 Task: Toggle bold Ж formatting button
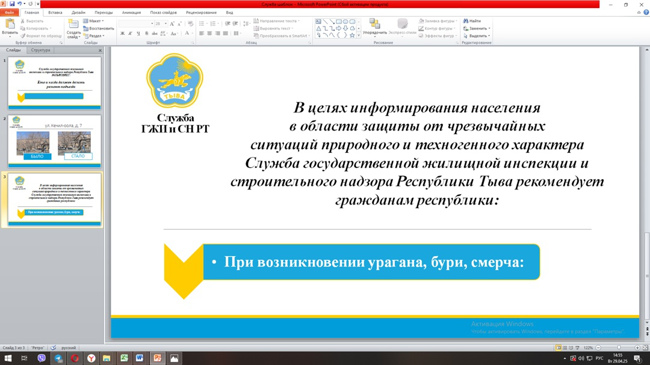(x=122, y=33)
